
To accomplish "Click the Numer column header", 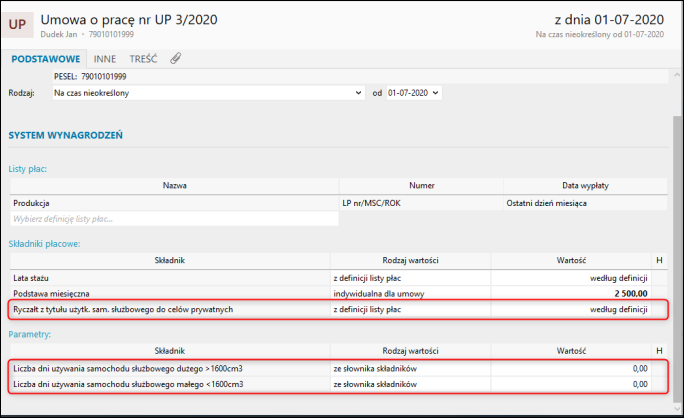I will 421,185.
